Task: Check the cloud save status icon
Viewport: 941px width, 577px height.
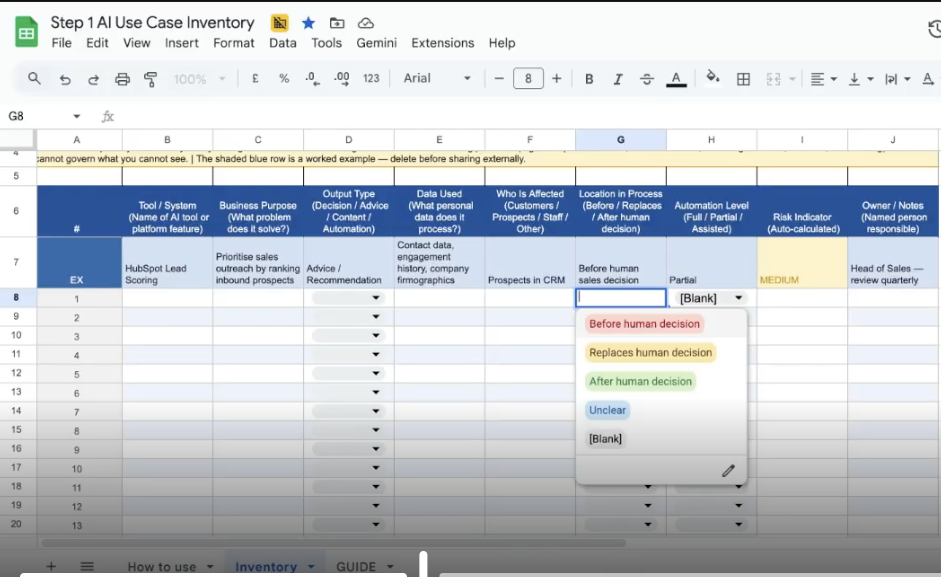Action: [x=365, y=23]
